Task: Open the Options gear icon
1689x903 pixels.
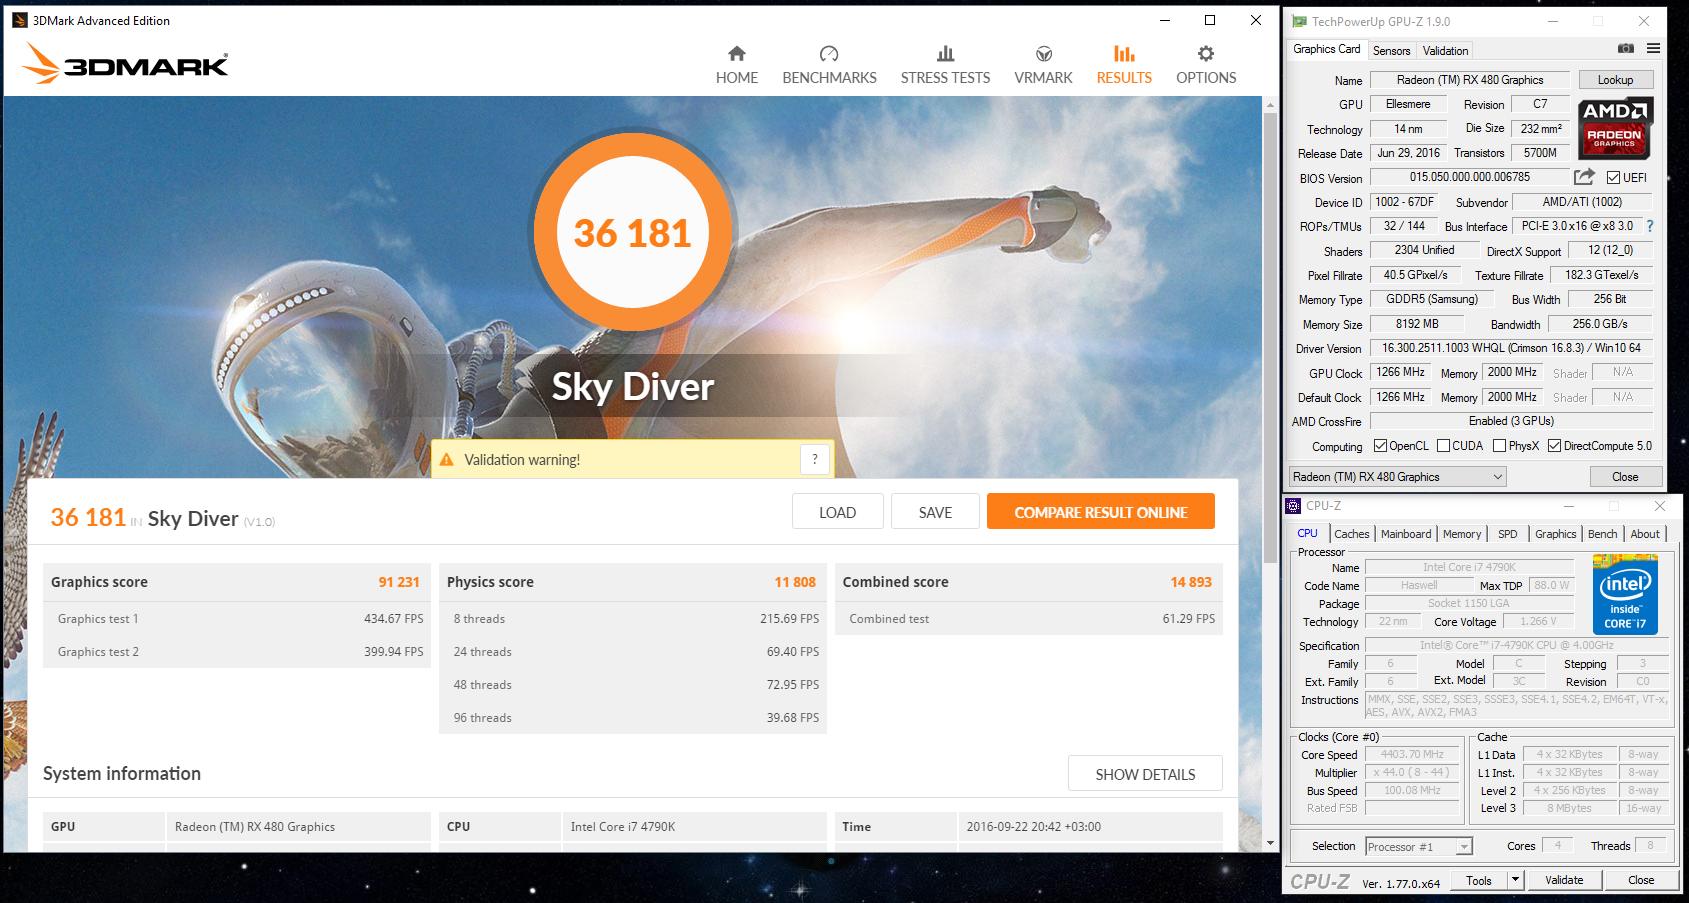Action: click(x=1206, y=54)
